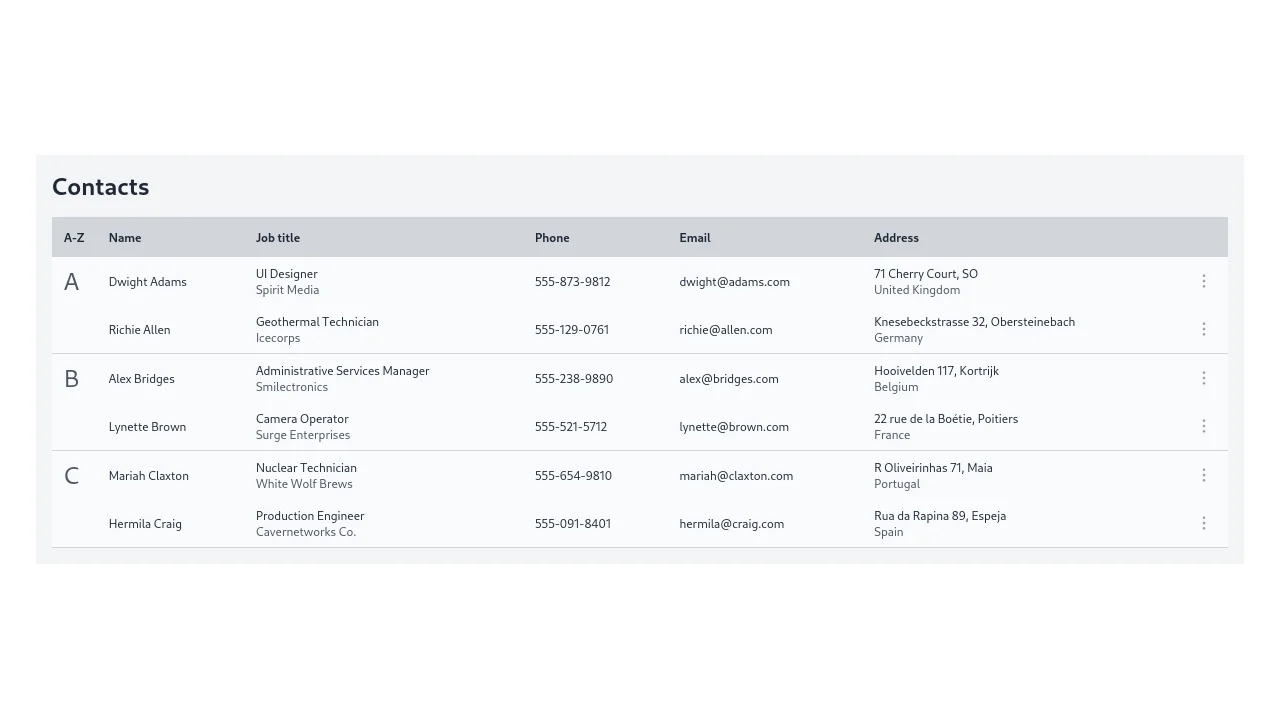Click the letter B group marker
The image size is (1280, 720).
click(71, 379)
